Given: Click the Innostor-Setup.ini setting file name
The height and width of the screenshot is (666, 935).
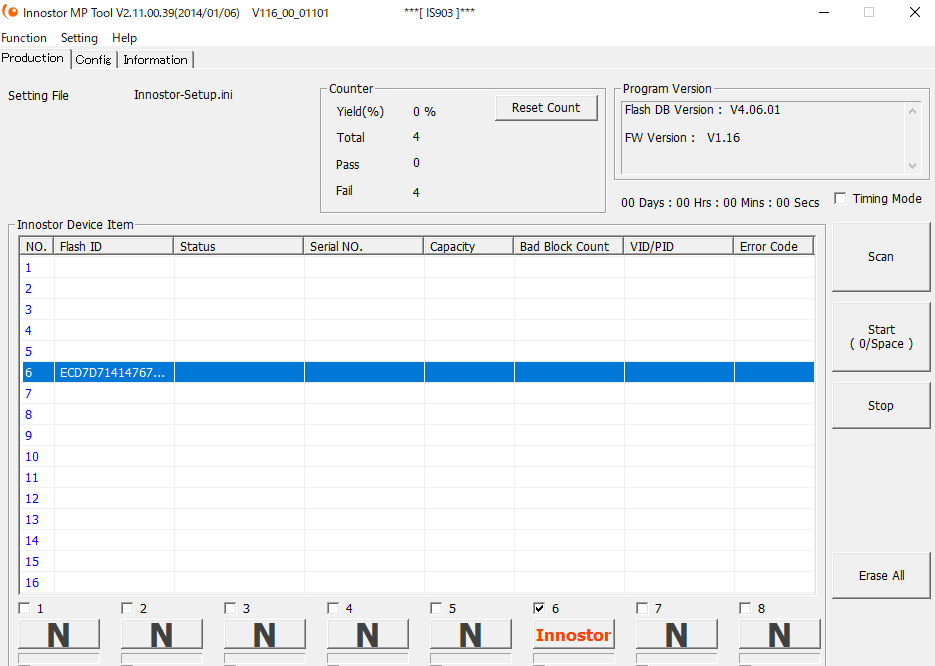Looking at the screenshot, I should (x=183, y=95).
